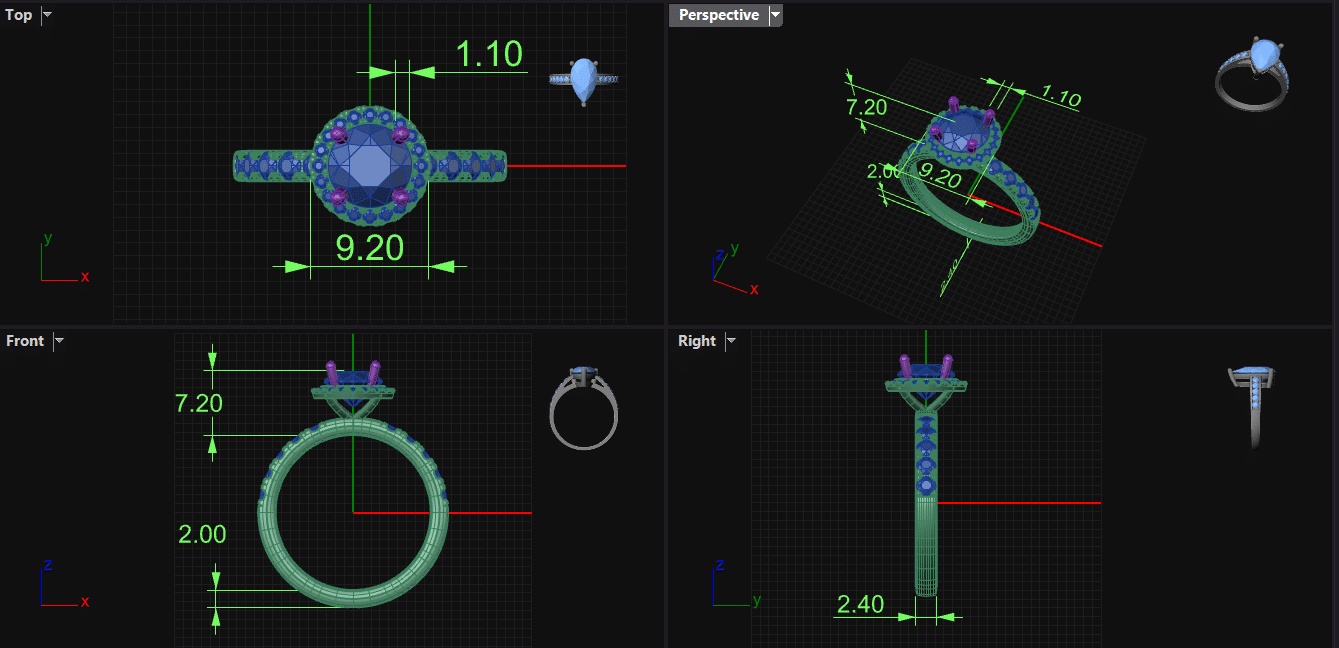Click the Front viewport title label

(25, 341)
